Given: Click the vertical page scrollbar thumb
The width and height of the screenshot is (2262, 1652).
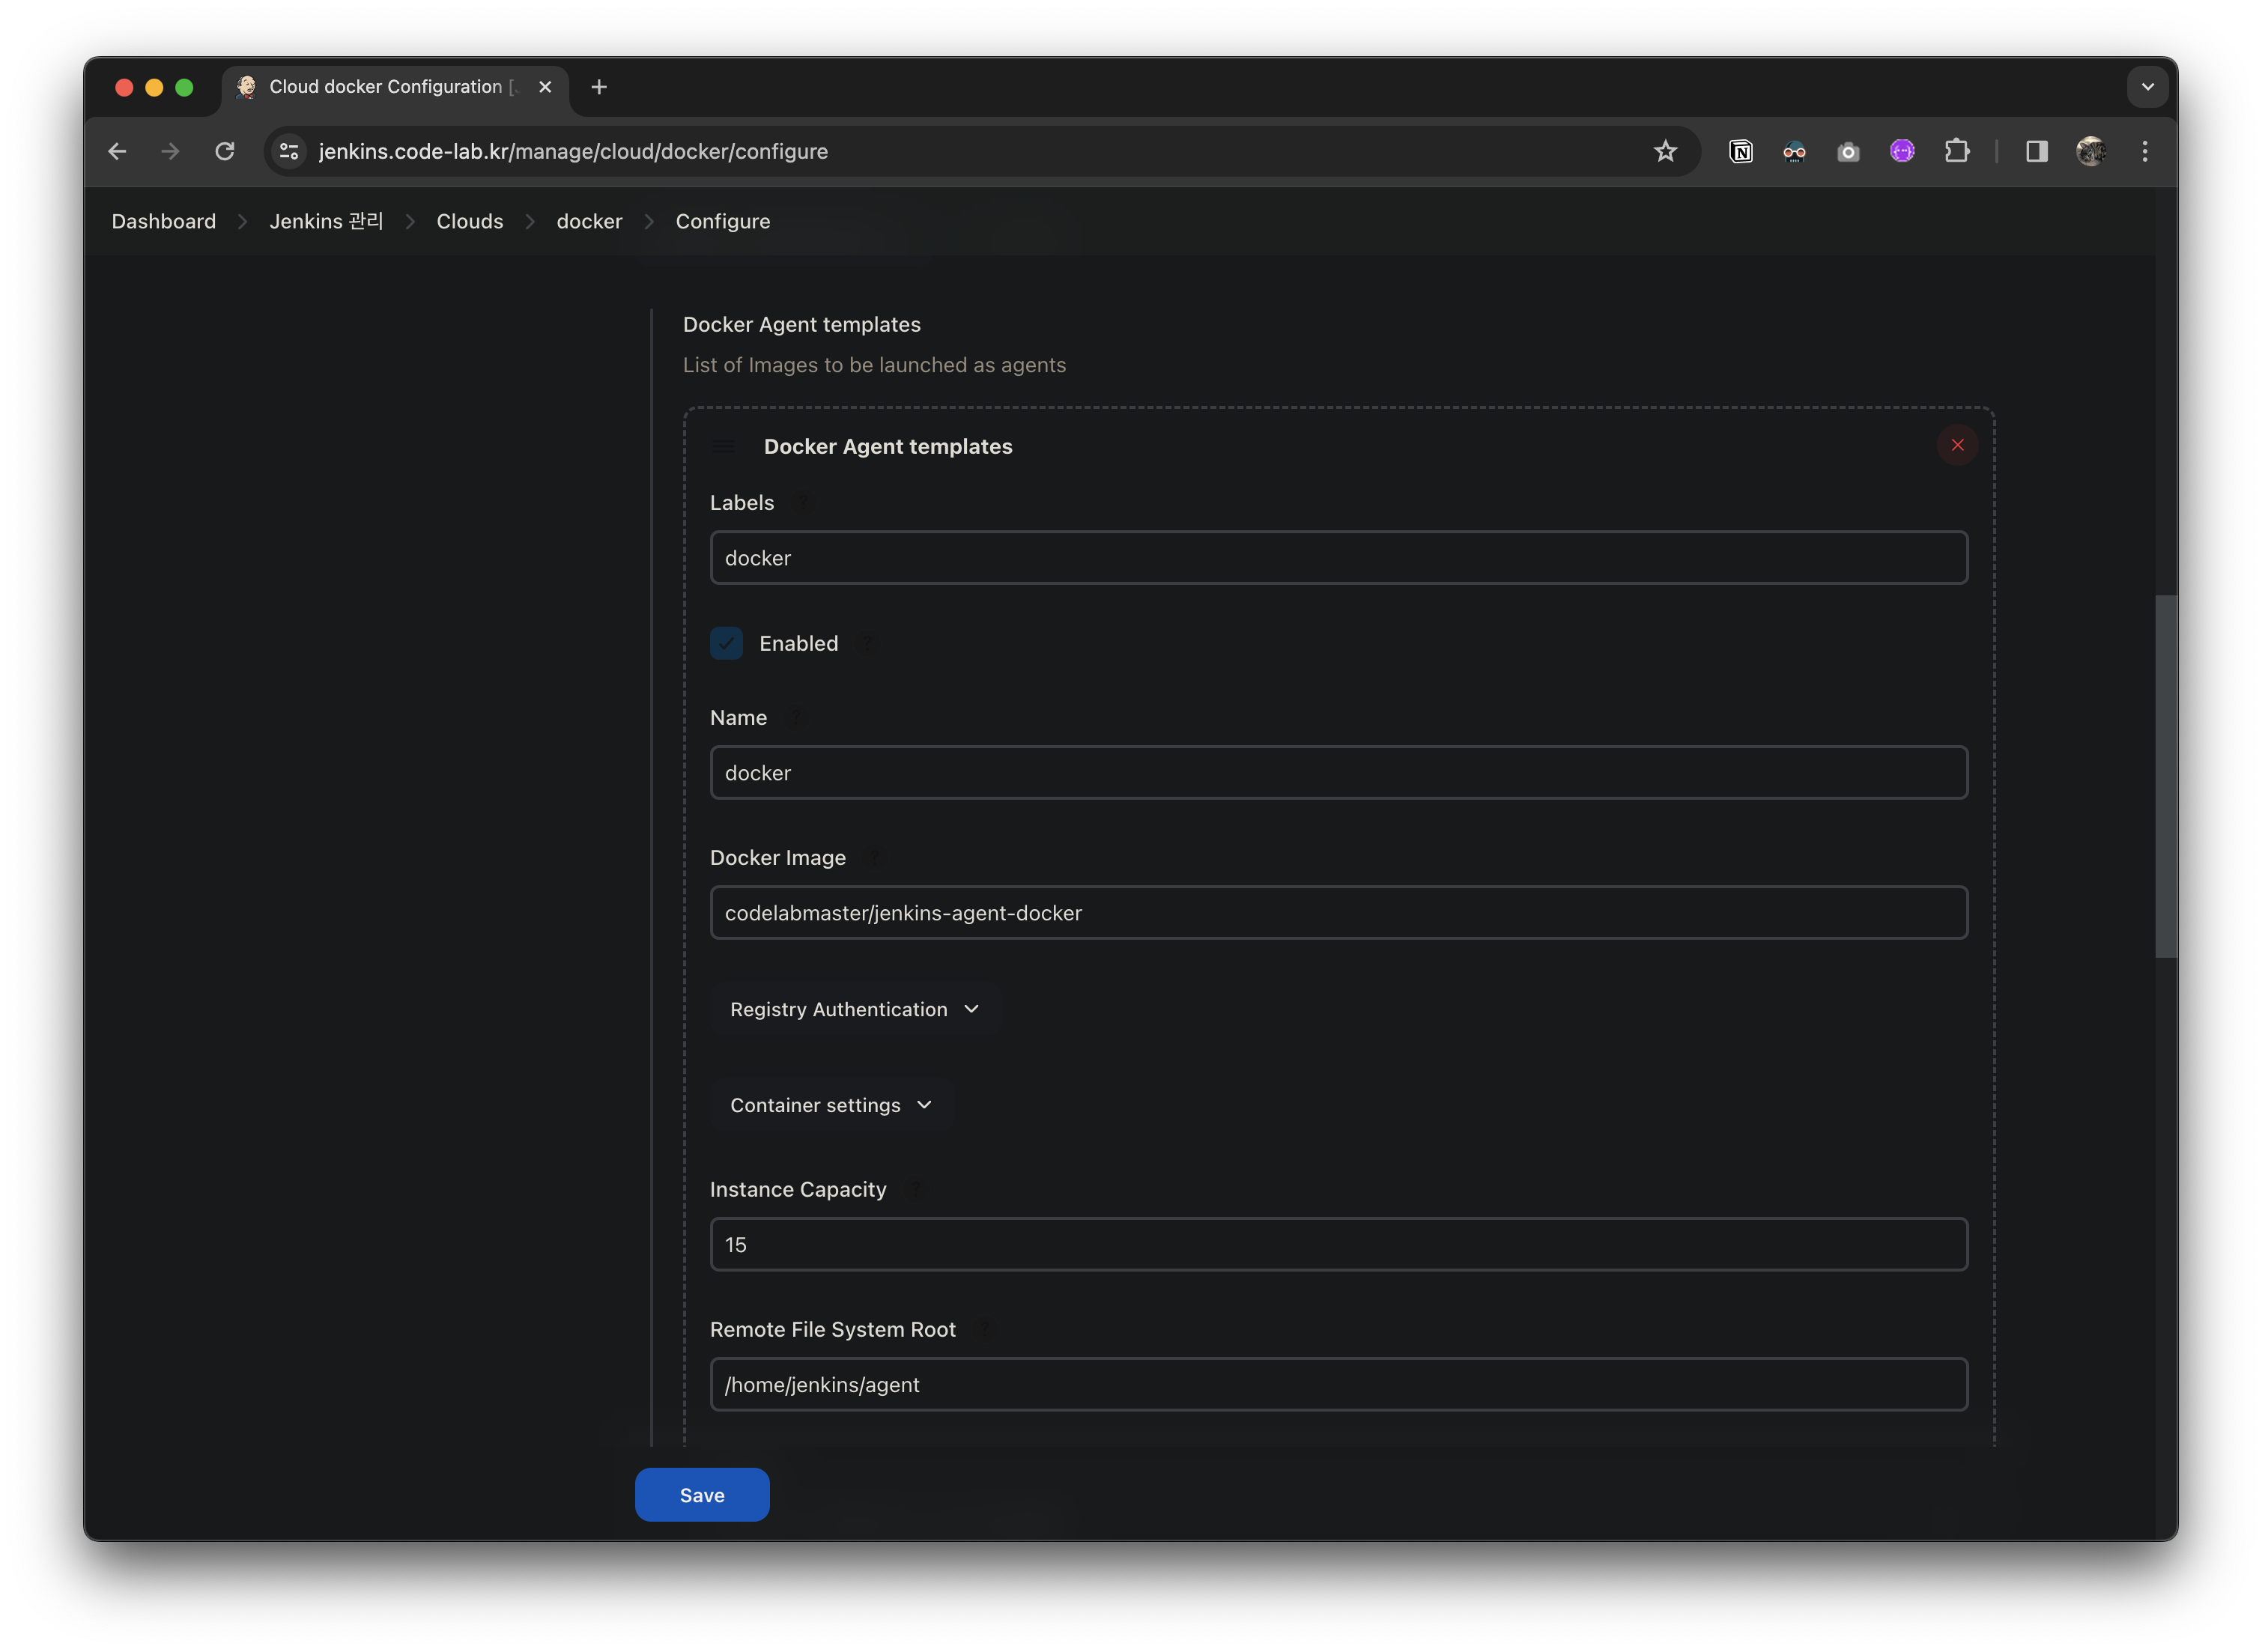Looking at the screenshot, I should click(x=2165, y=776).
